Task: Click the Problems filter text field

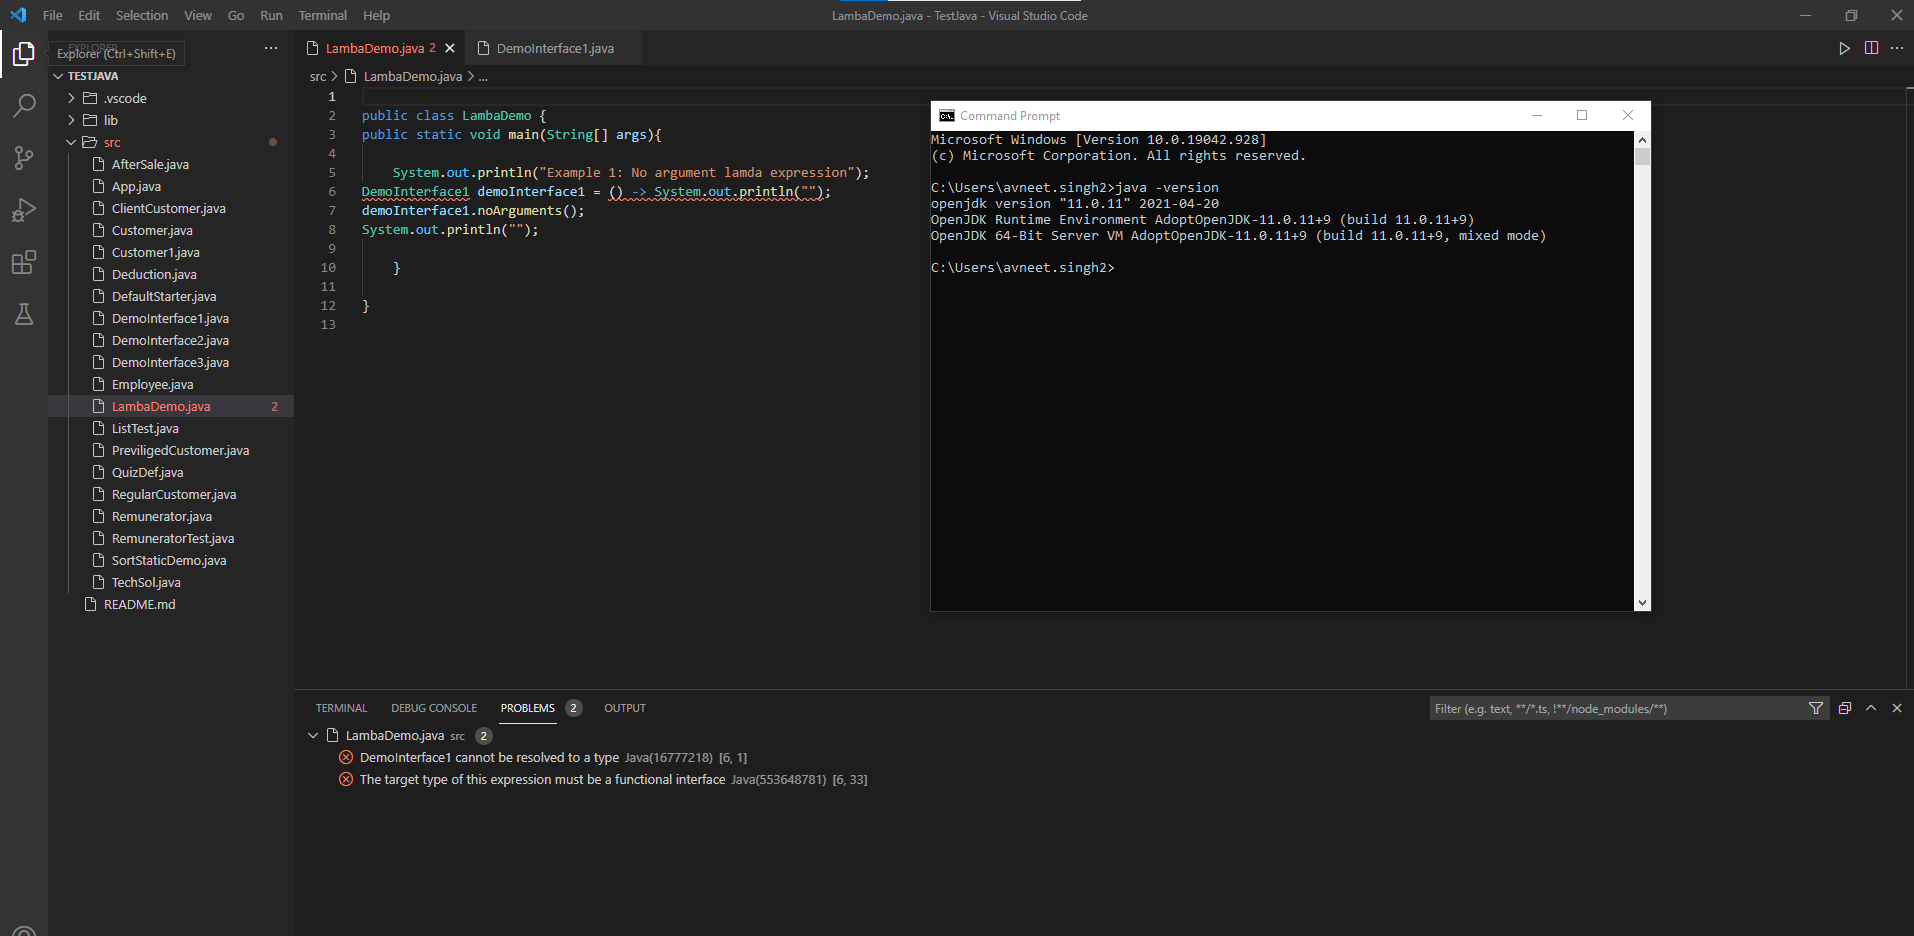Action: [1617, 708]
